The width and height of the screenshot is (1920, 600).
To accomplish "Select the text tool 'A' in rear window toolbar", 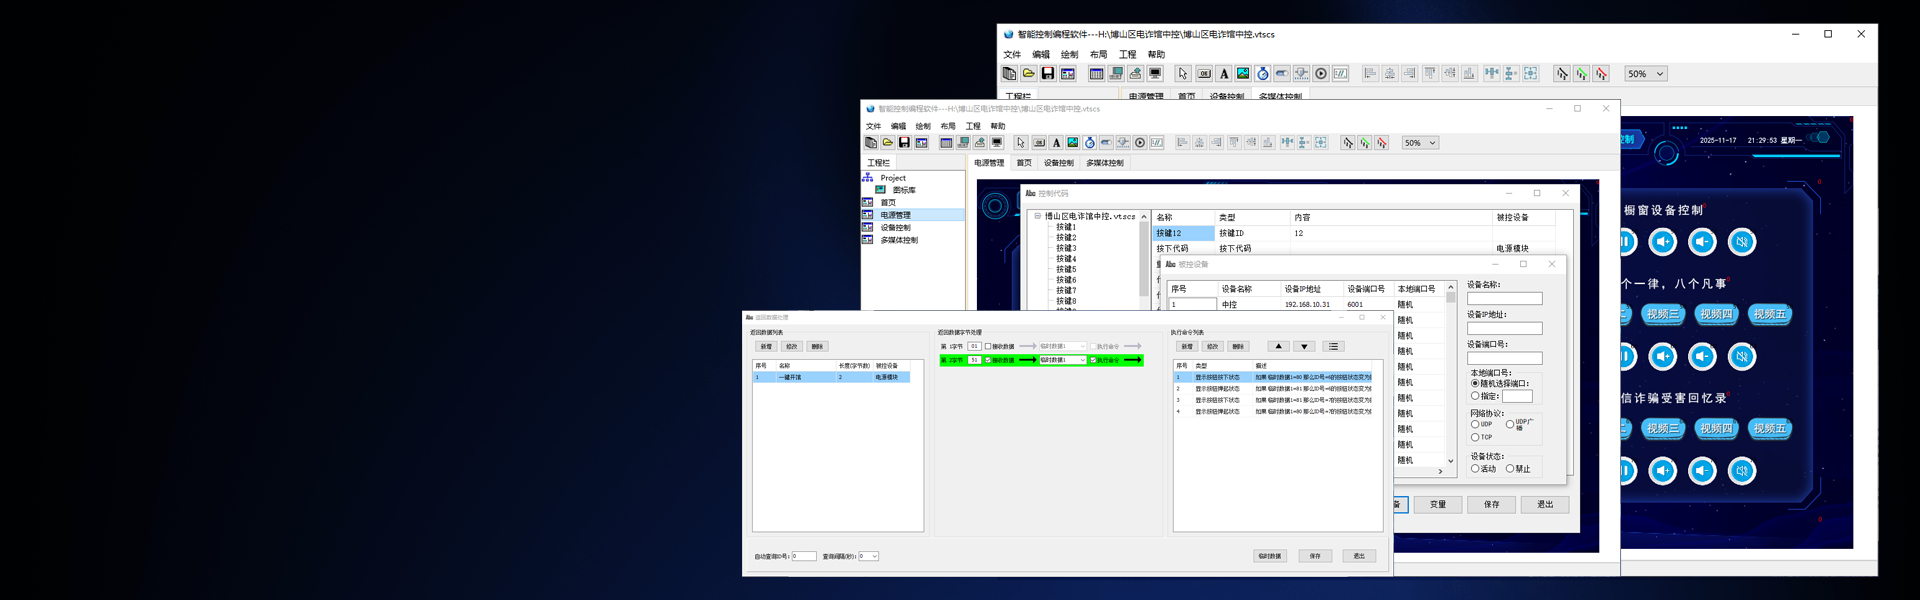I will pos(1223,74).
